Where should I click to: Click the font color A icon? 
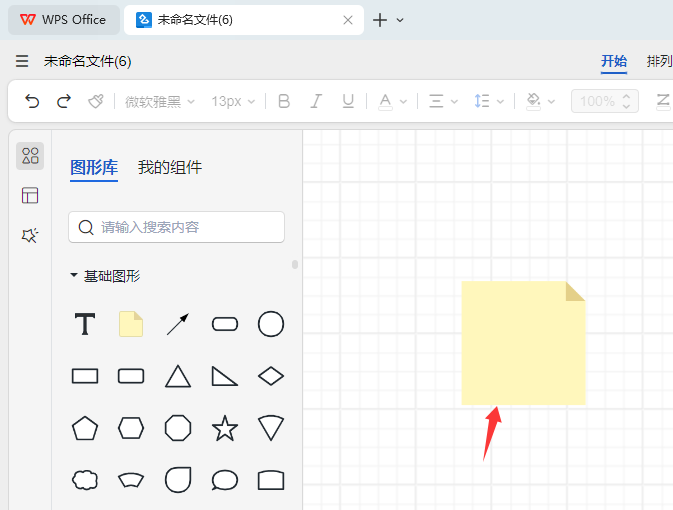tap(385, 102)
